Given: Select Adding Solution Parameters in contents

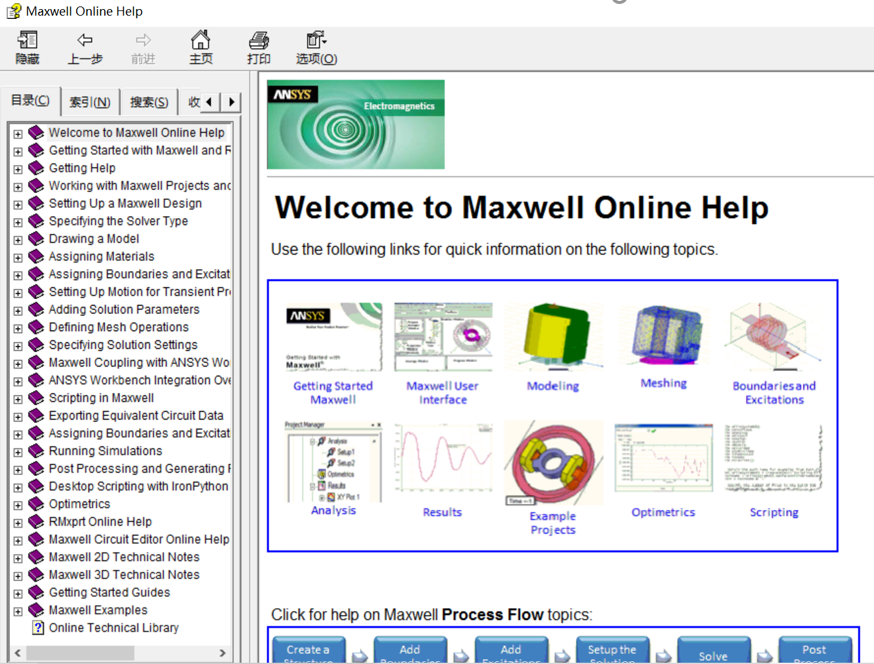Looking at the screenshot, I should click(x=124, y=309).
